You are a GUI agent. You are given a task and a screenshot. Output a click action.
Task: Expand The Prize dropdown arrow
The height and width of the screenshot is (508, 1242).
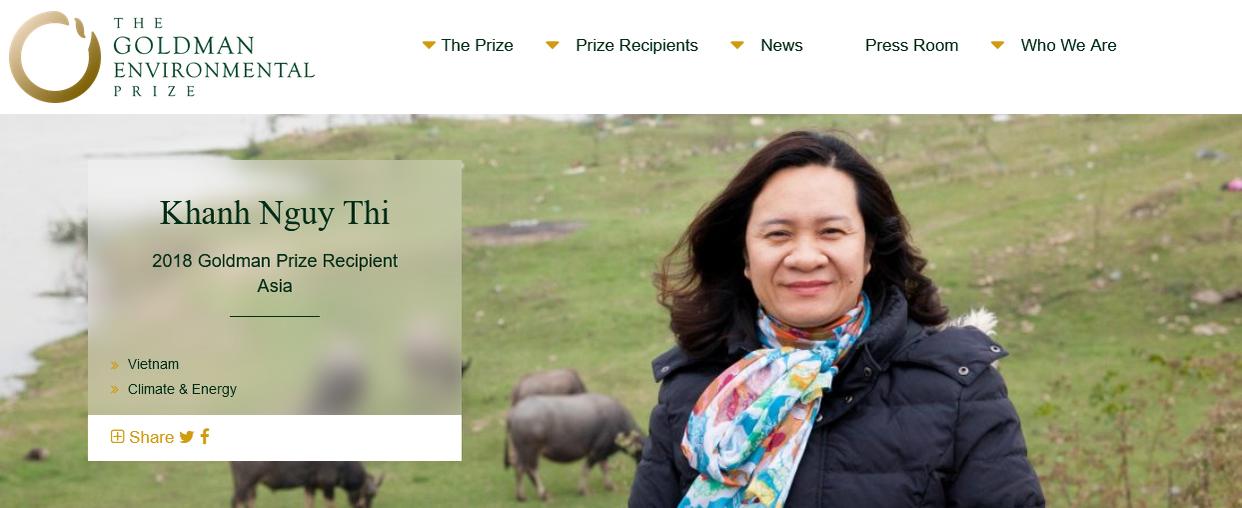(x=429, y=45)
